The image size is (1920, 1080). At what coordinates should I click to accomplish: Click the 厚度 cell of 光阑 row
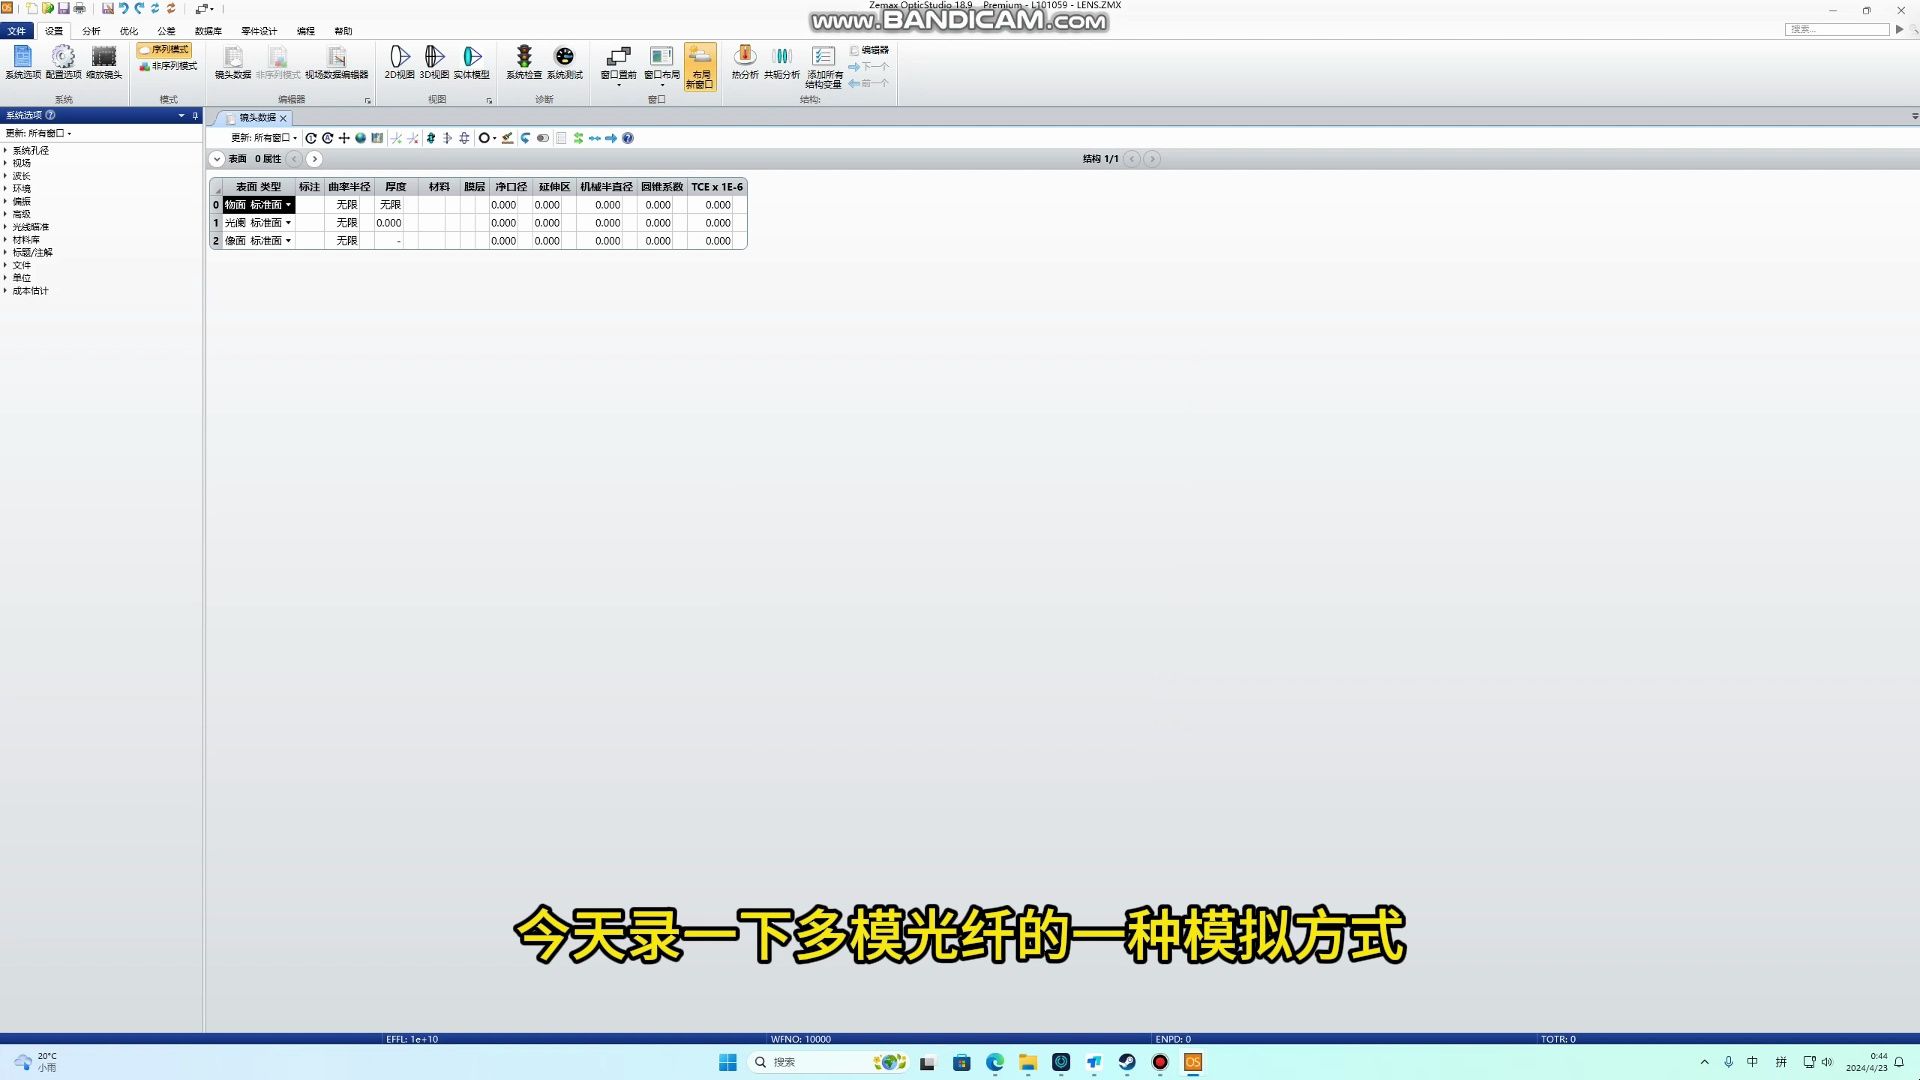click(388, 223)
